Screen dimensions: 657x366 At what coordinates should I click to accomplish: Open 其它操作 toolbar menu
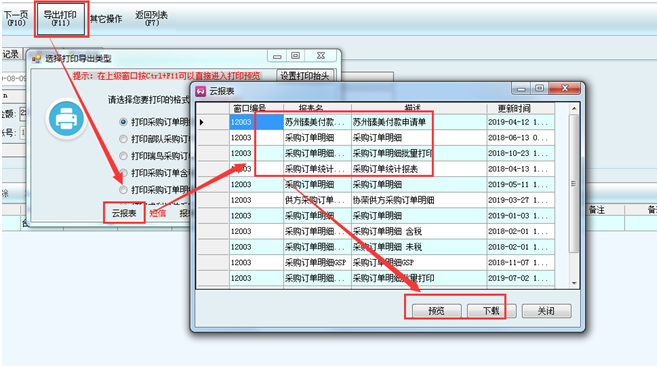point(106,19)
